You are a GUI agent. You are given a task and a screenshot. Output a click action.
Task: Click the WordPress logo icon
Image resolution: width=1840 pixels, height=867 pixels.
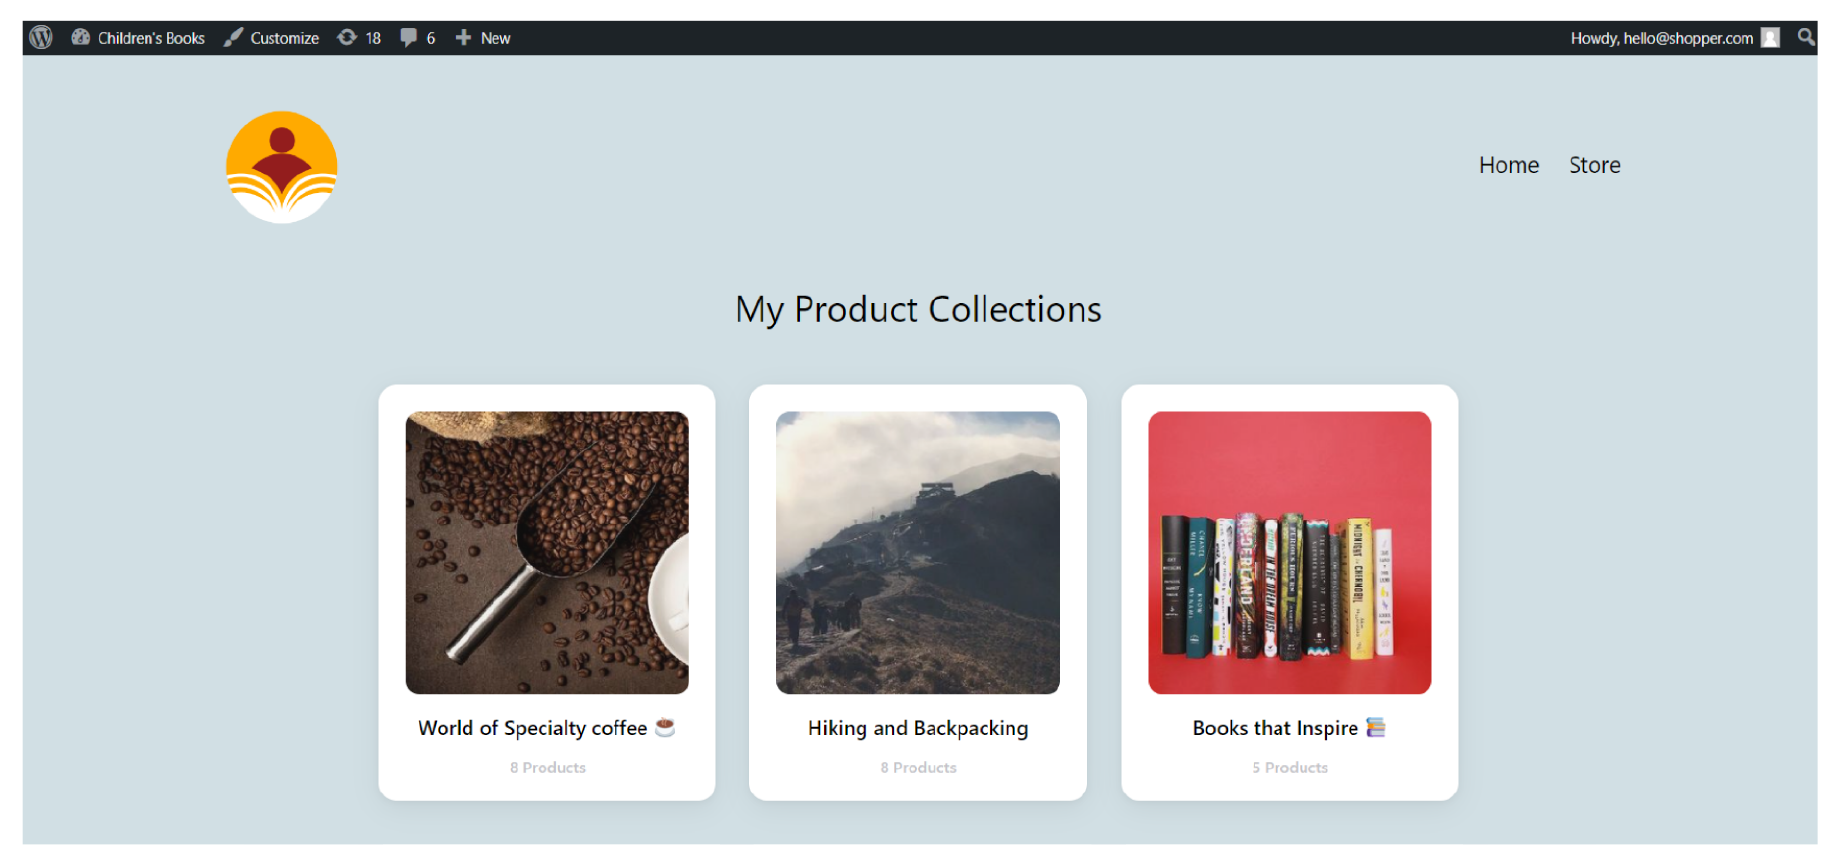click(41, 38)
